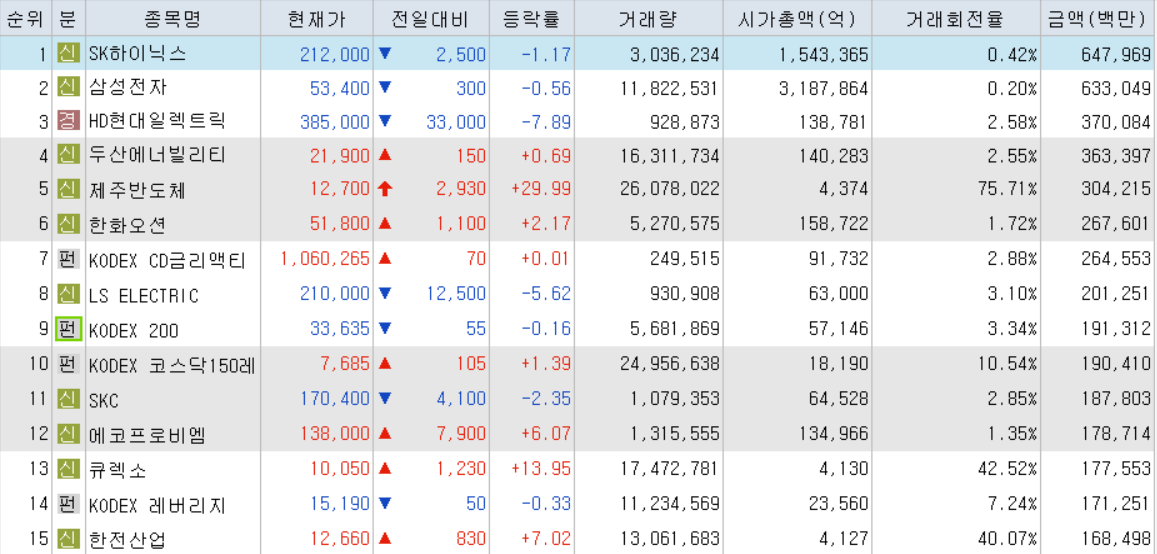1157x554 pixels.
Task: Select the KODEX 200 row name
Action: 134,330
